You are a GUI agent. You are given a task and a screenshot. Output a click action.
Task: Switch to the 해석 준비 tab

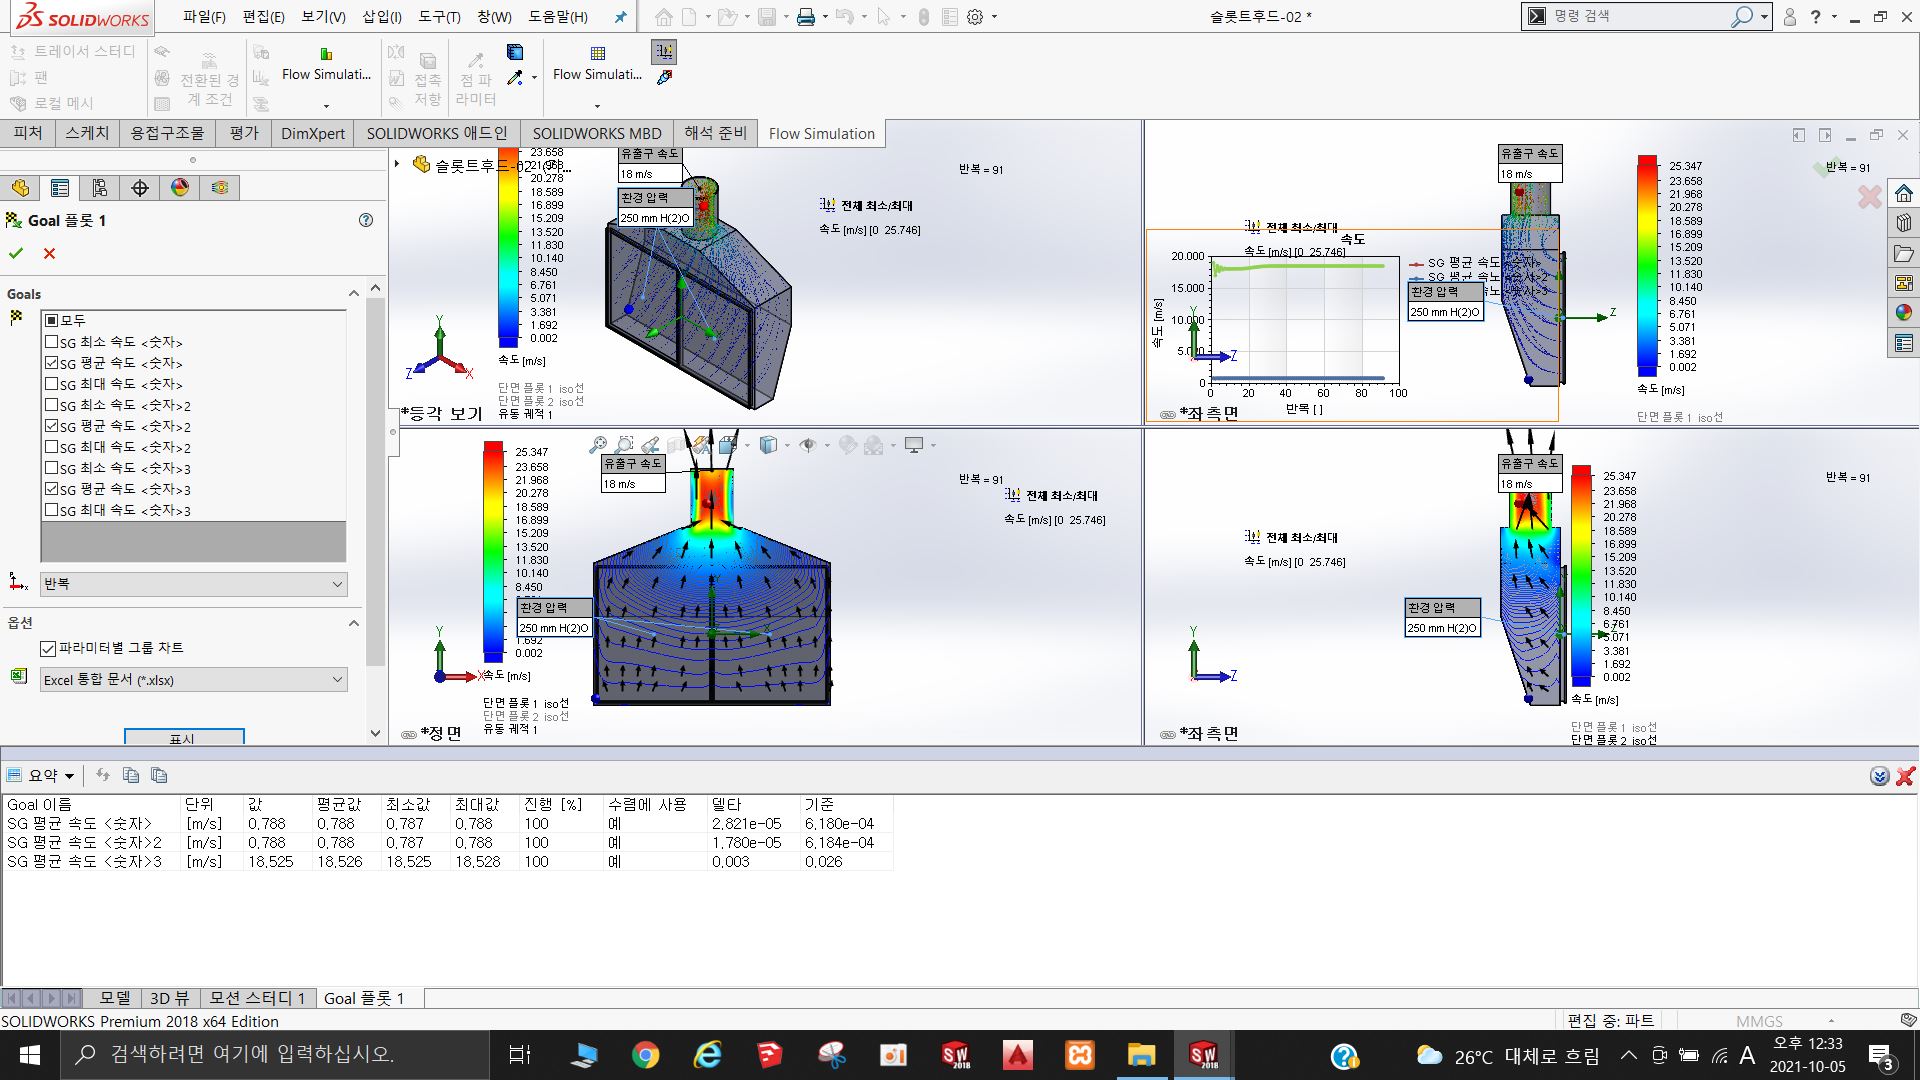[x=715, y=133]
